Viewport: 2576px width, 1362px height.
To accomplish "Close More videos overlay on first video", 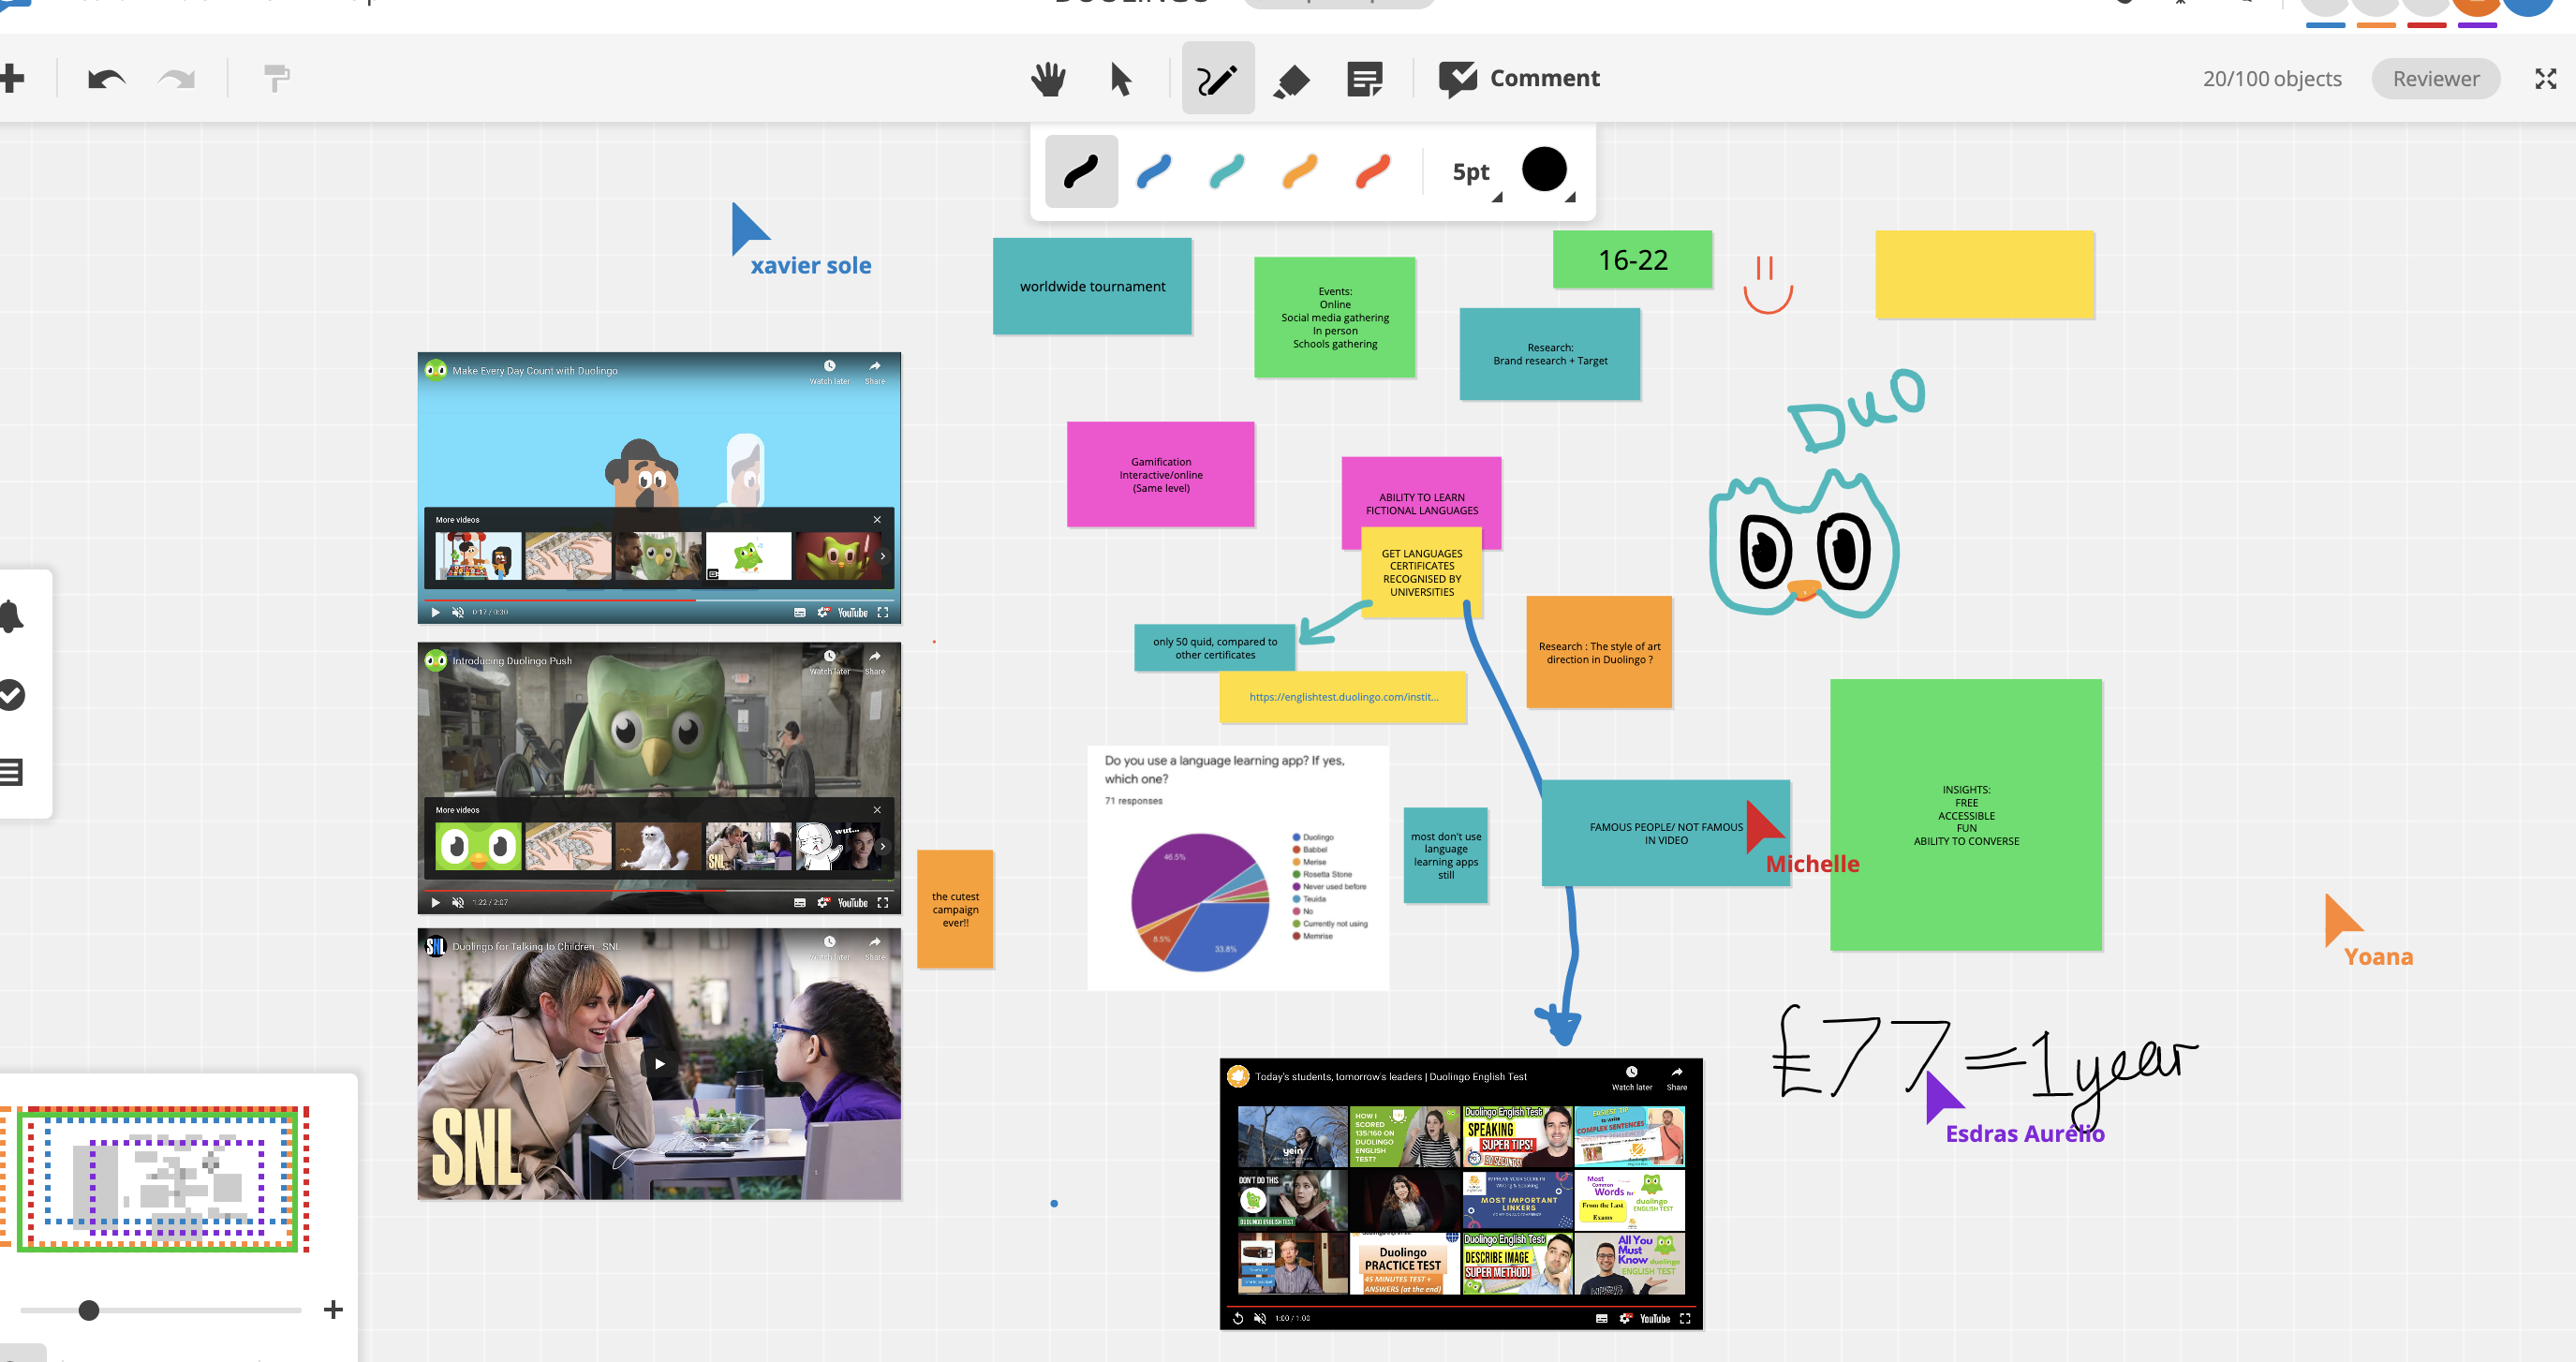I will pos(877,519).
